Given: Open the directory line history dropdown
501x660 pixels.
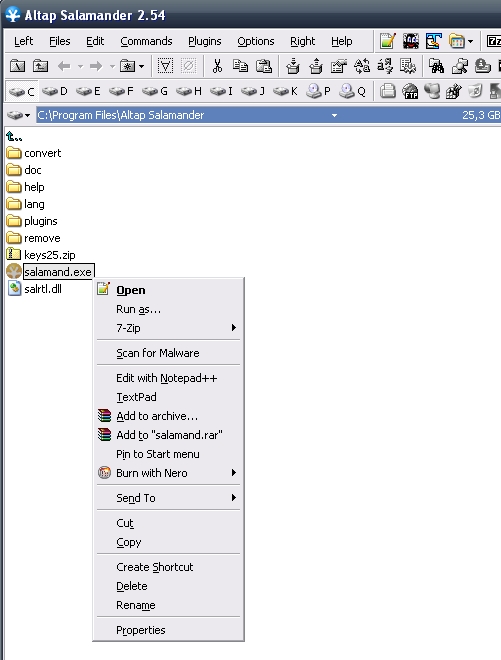Looking at the screenshot, I should [x=334, y=115].
